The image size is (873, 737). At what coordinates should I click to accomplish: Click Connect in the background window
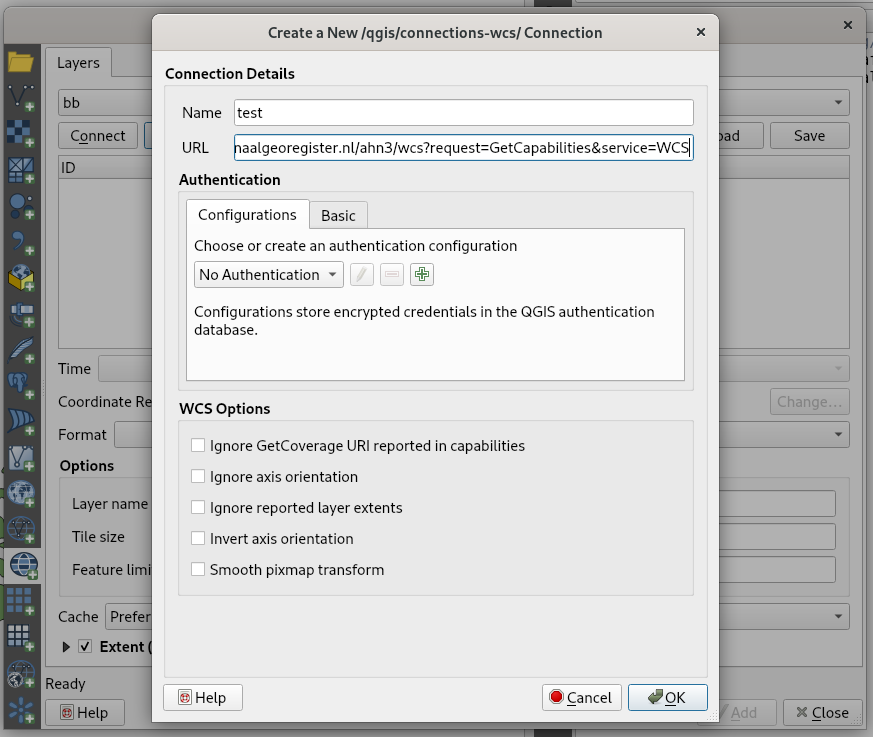point(98,136)
